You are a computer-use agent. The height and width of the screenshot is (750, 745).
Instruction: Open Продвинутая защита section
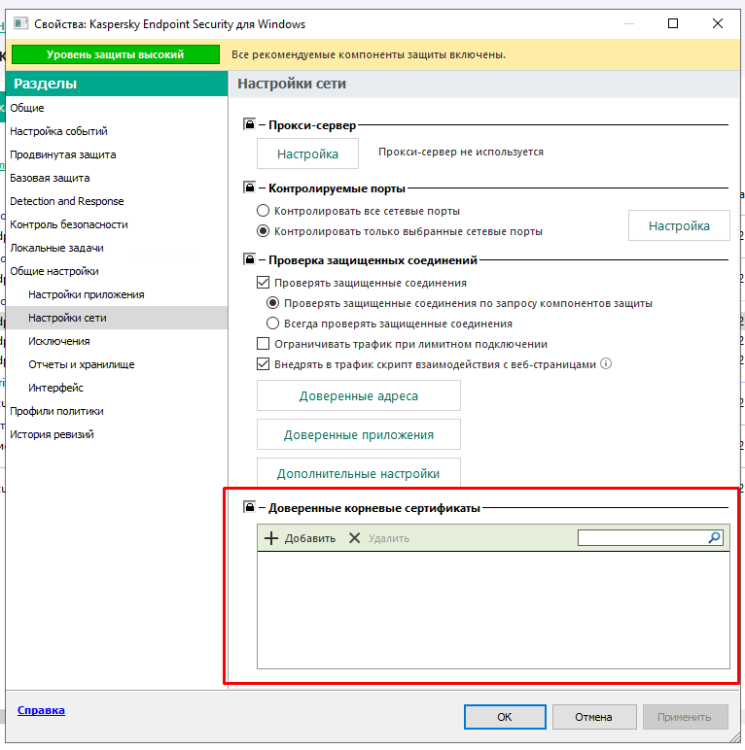tap(116, 154)
